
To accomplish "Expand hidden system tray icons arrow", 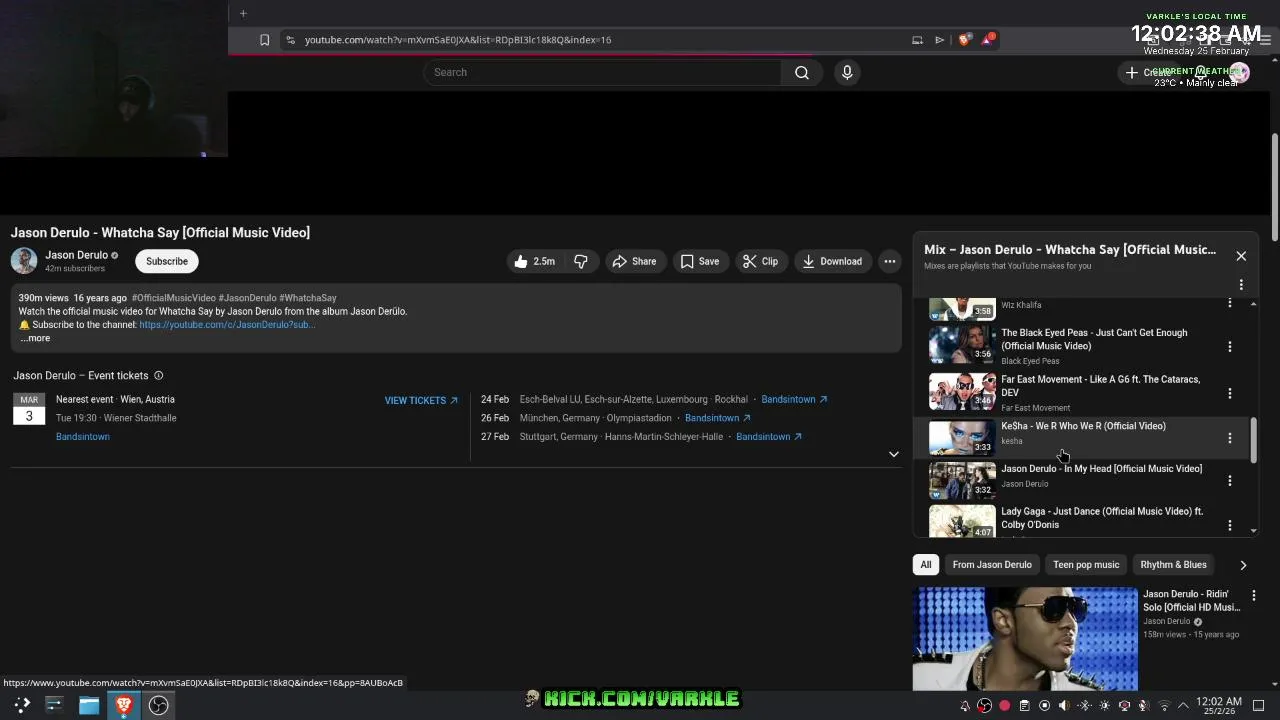I will click(x=1183, y=705).
